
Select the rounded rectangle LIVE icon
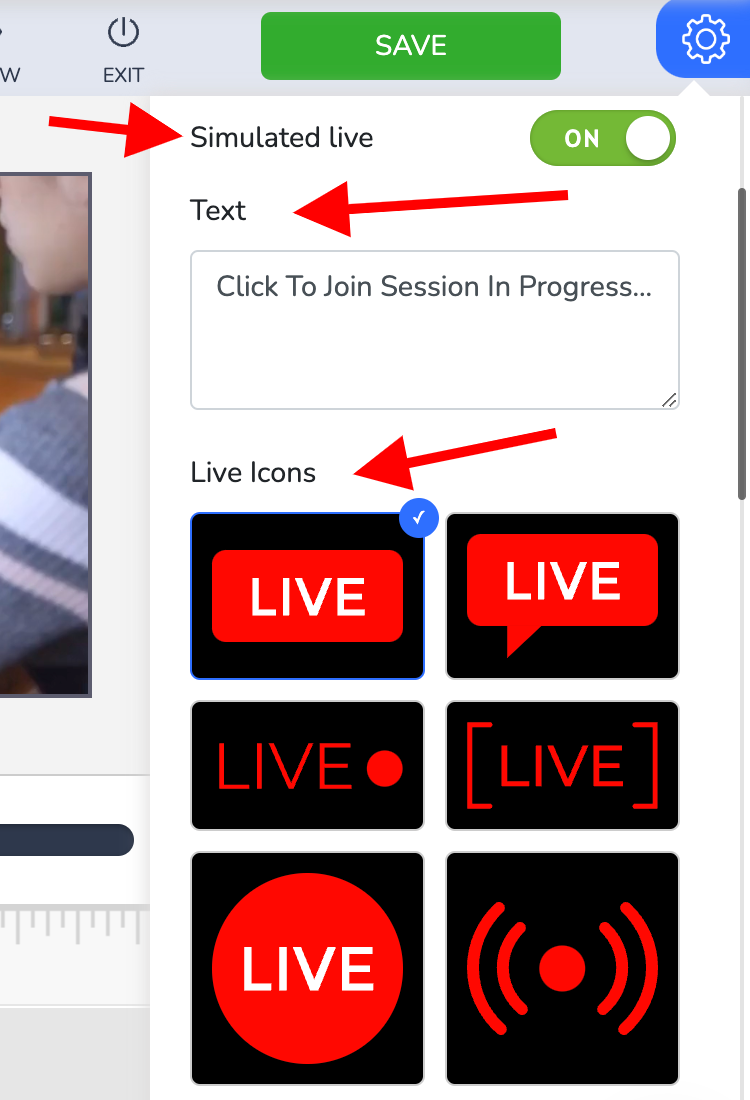coord(307,596)
